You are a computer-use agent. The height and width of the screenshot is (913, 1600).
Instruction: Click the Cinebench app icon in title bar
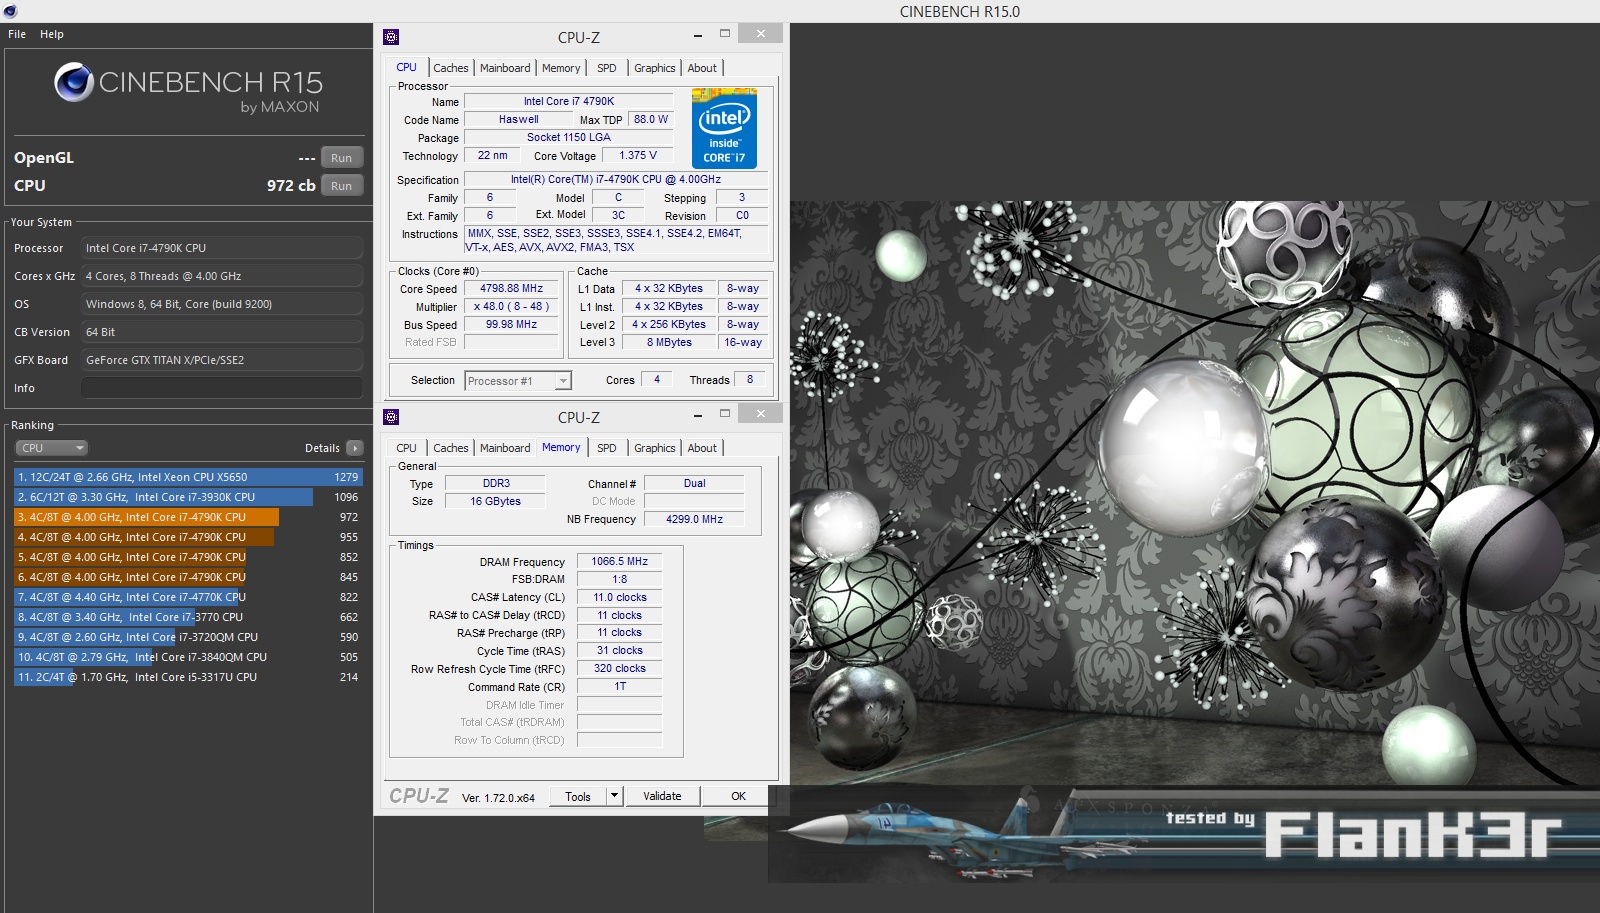(10, 11)
